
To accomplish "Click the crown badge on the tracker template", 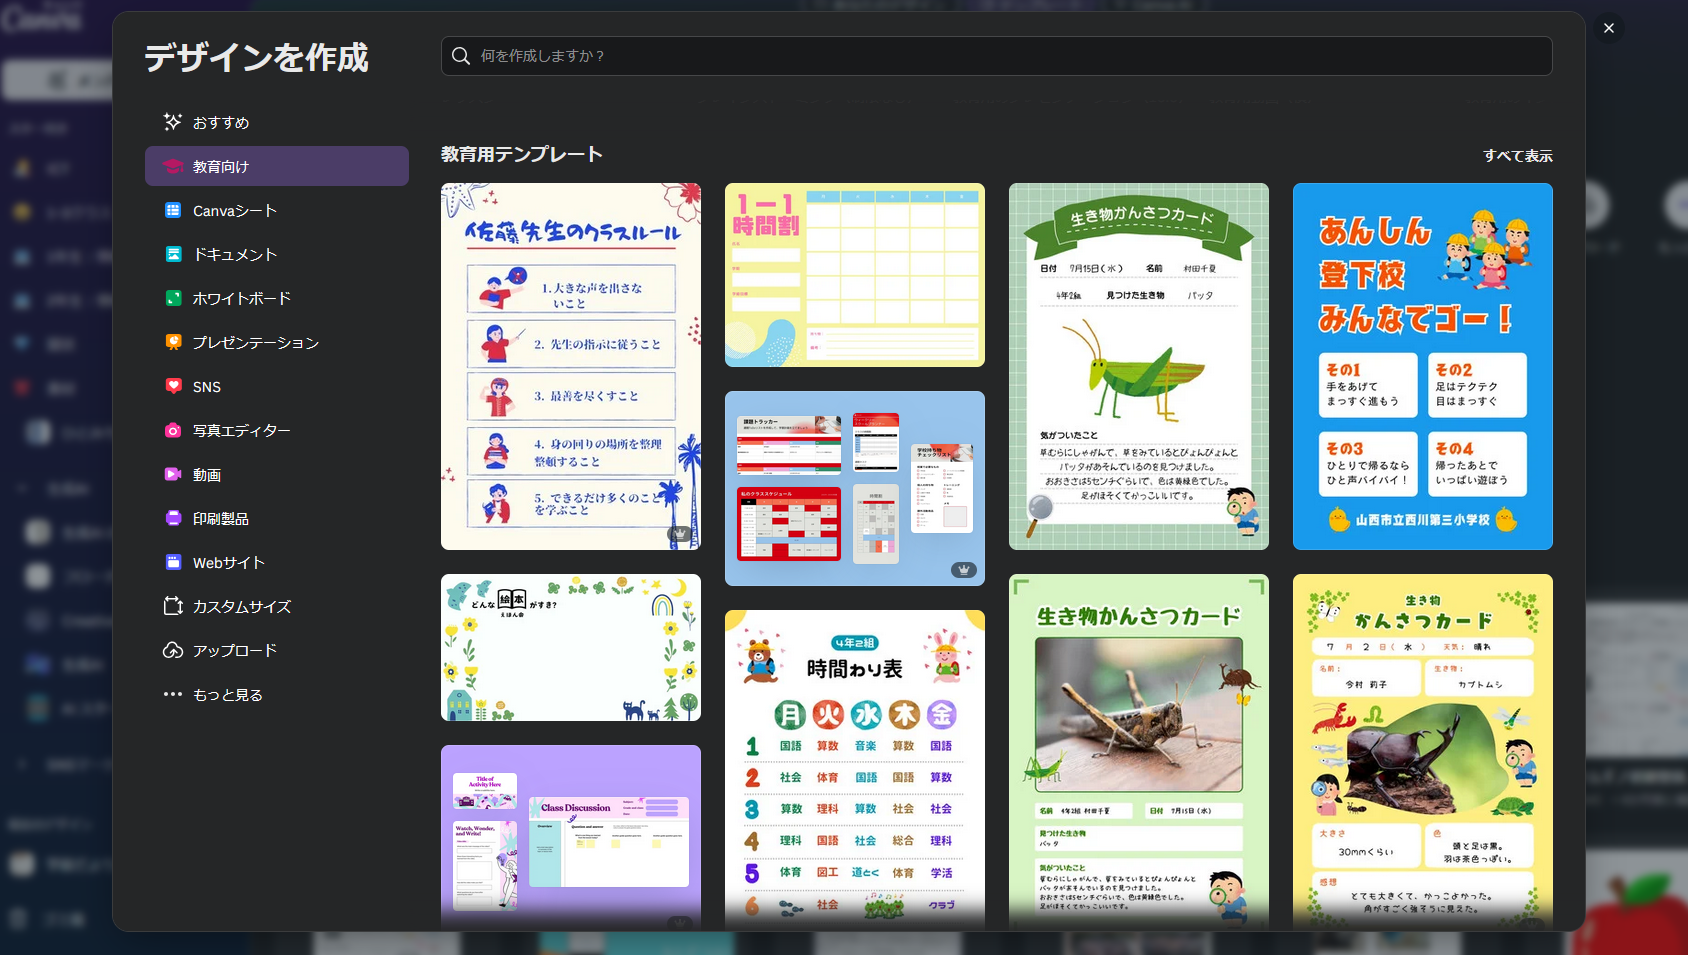I will [x=964, y=570].
